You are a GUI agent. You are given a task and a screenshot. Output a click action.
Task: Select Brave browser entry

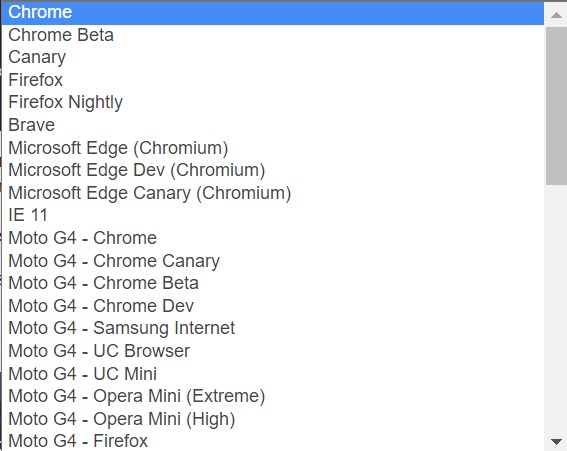click(273, 125)
